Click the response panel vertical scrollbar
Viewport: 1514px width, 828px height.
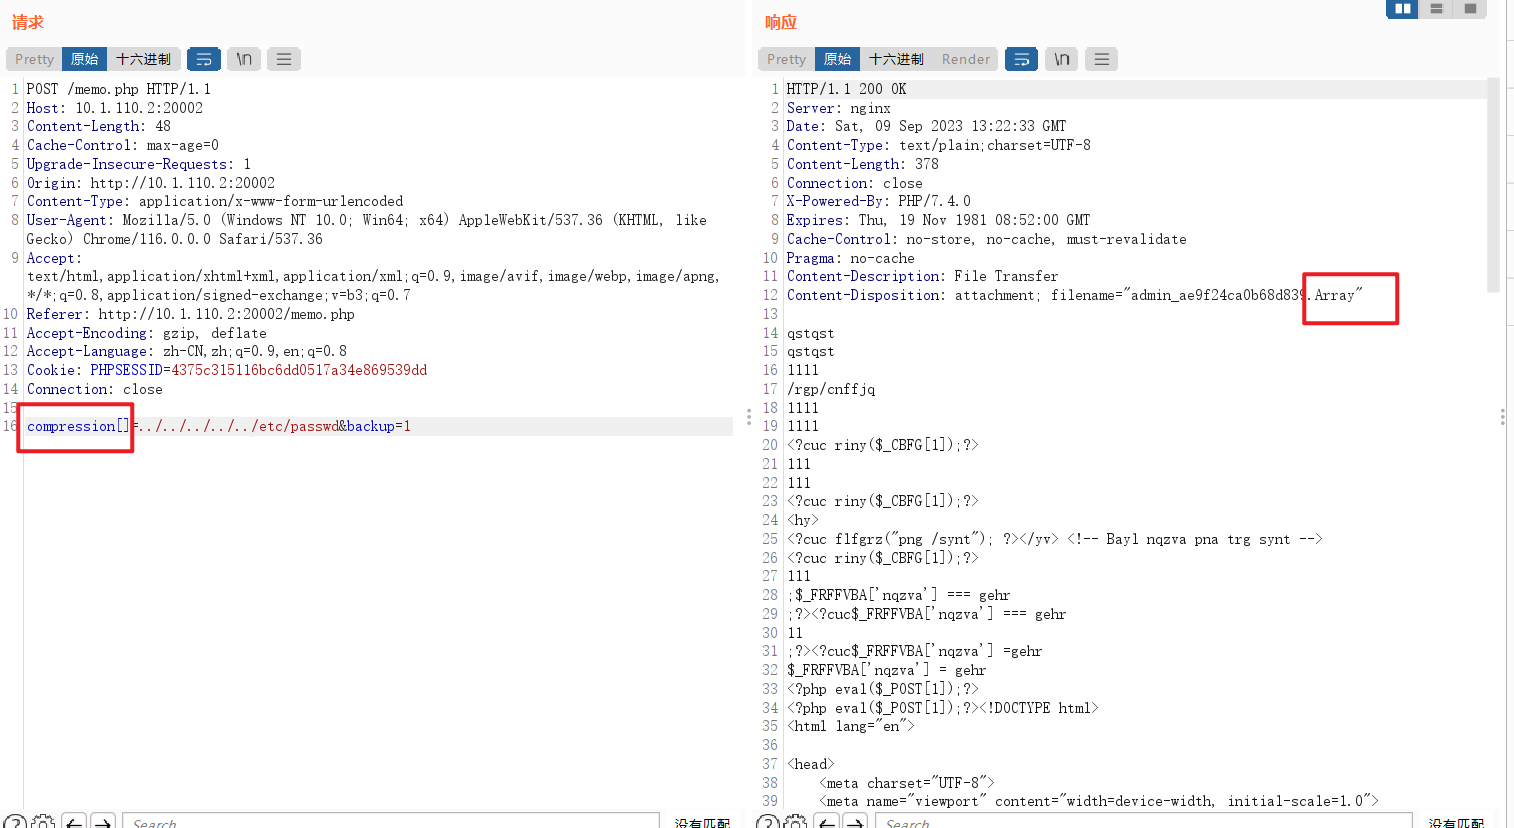[1493, 185]
